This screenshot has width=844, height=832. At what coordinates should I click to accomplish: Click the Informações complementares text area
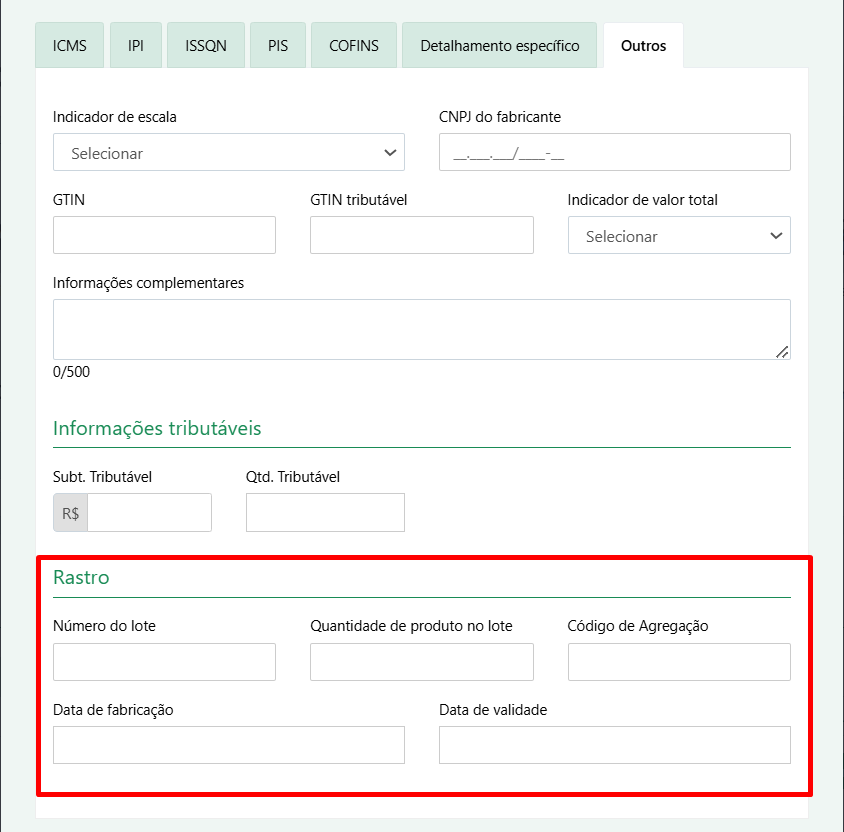(421, 329)
